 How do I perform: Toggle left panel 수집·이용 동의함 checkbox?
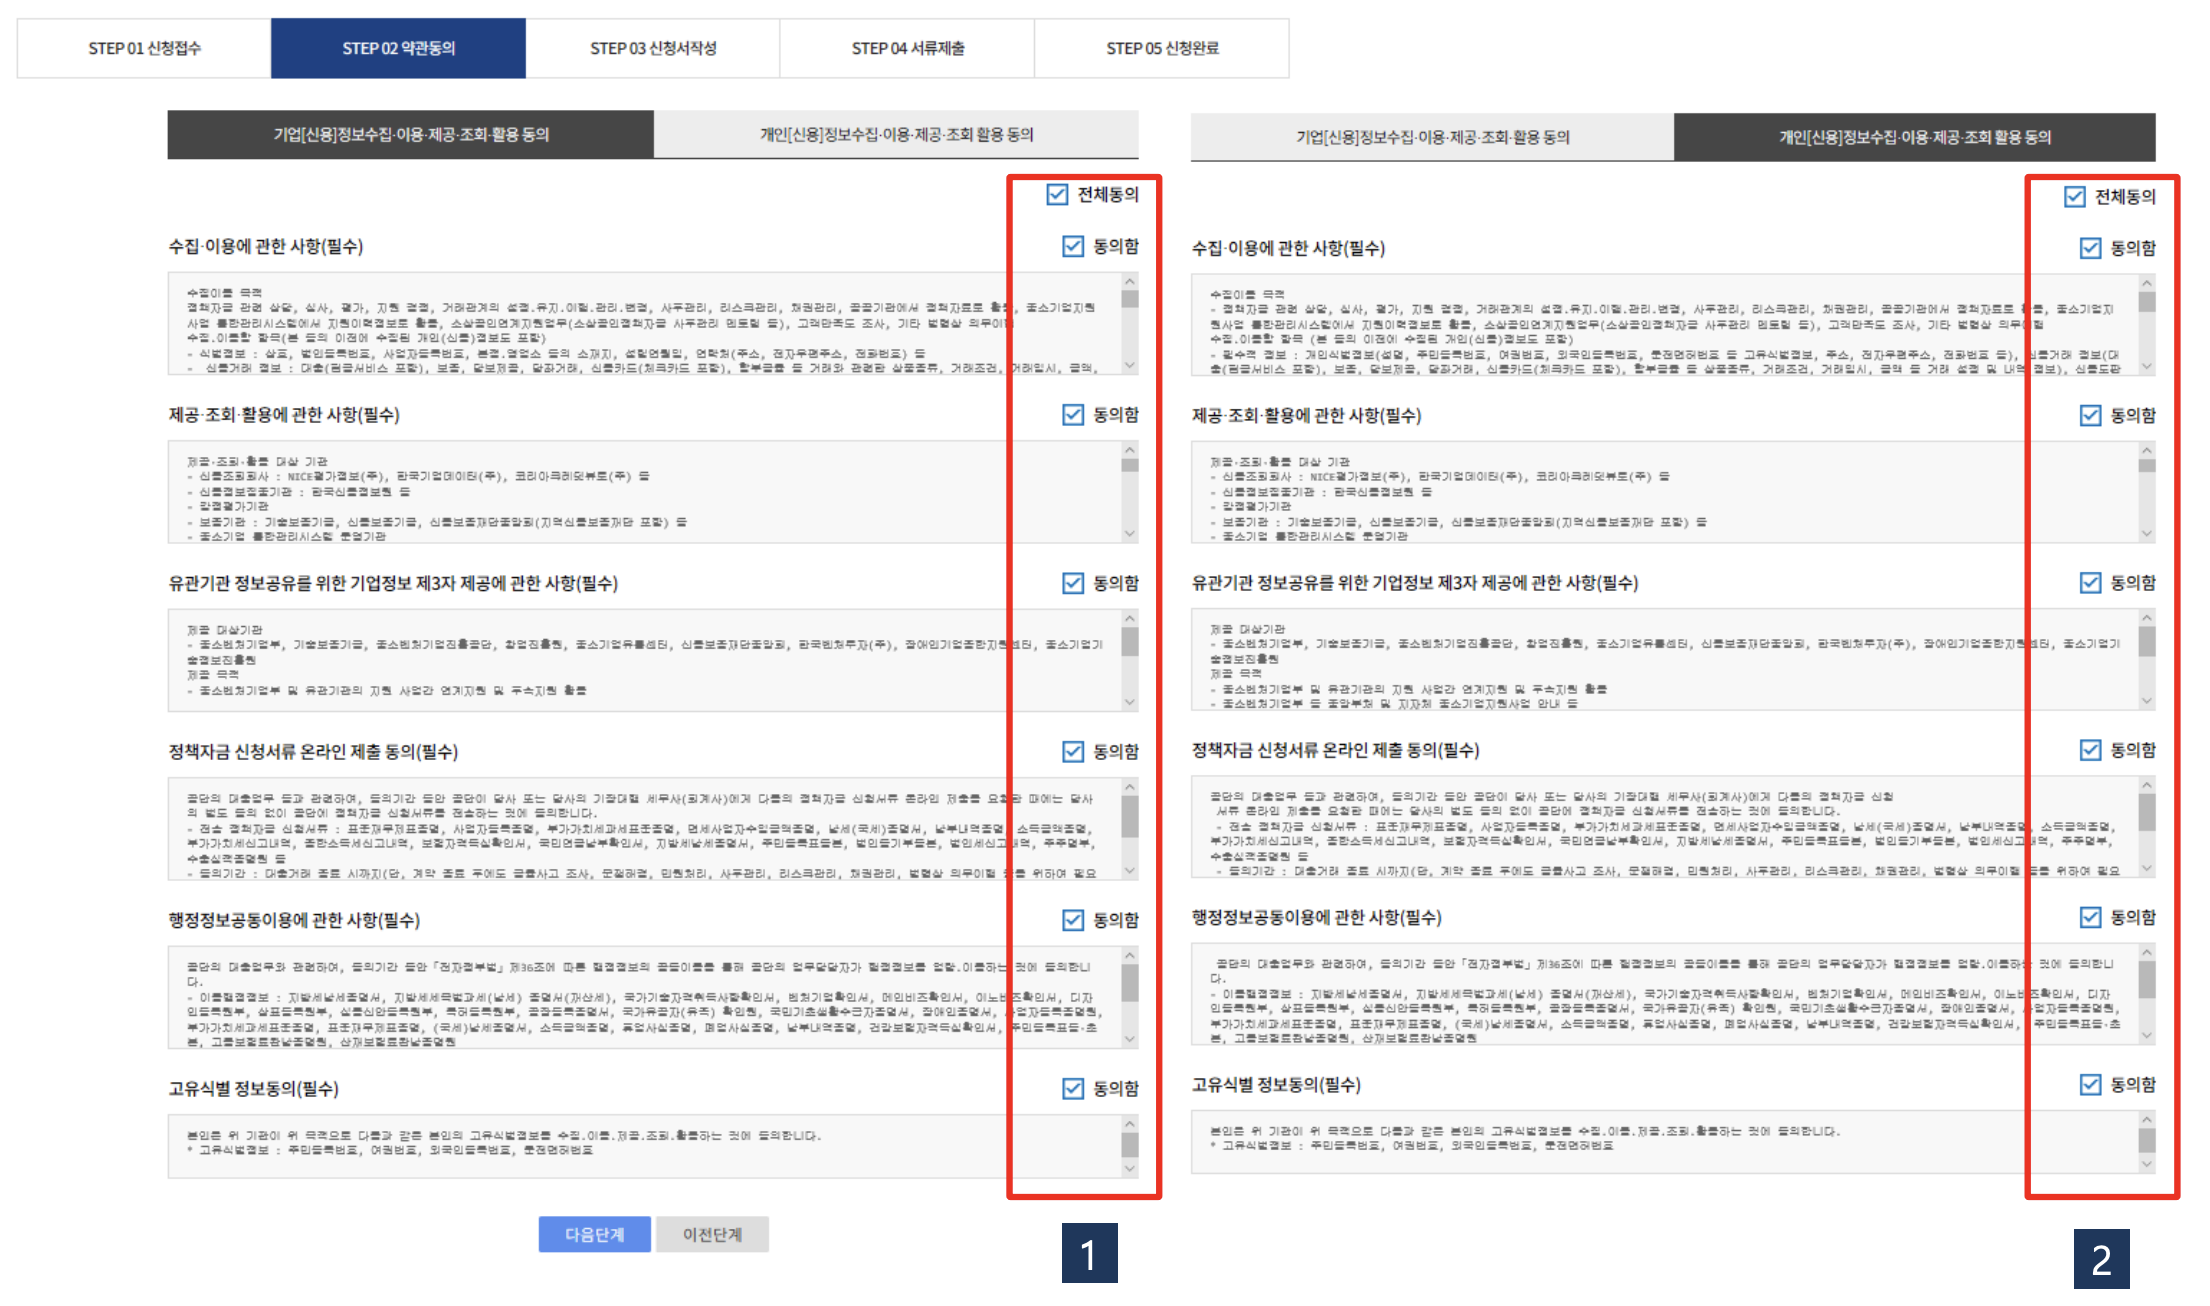click(x=1073, y=246)
